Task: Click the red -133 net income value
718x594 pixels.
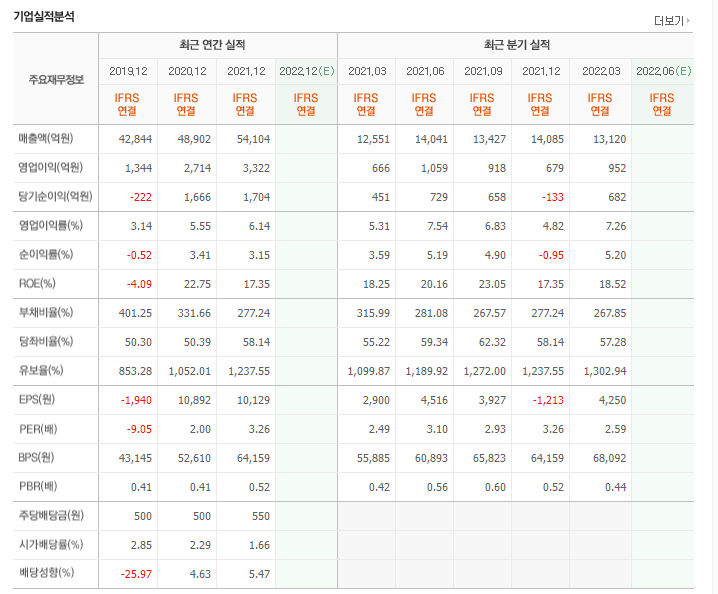Action: [x=553, y=197]
